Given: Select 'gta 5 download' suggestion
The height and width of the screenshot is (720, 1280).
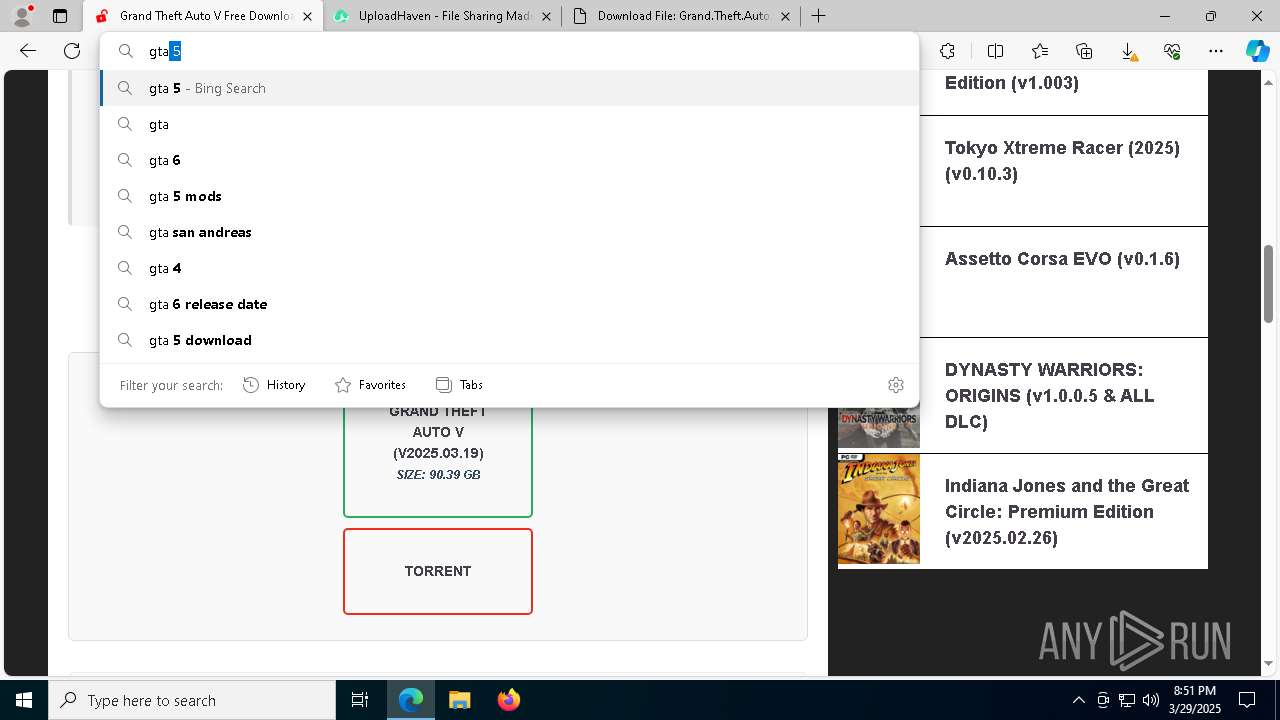Looking at the screenshot, I should [x=509, y=340].
